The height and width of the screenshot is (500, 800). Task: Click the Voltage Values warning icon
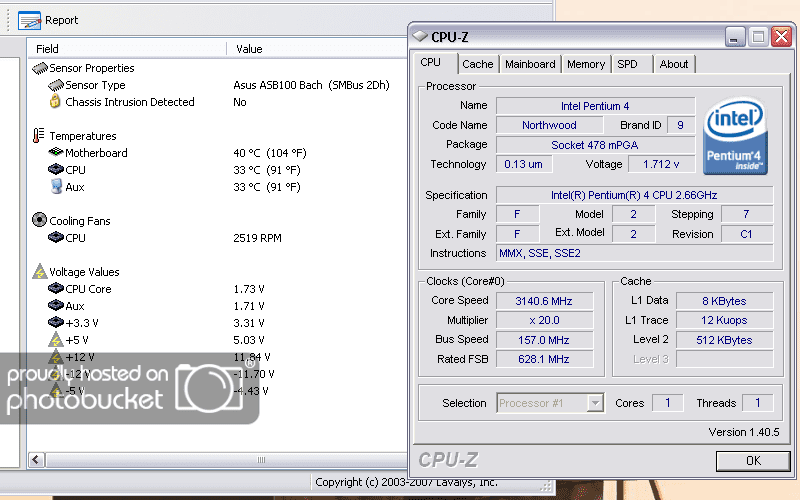[x=40, y=271]
